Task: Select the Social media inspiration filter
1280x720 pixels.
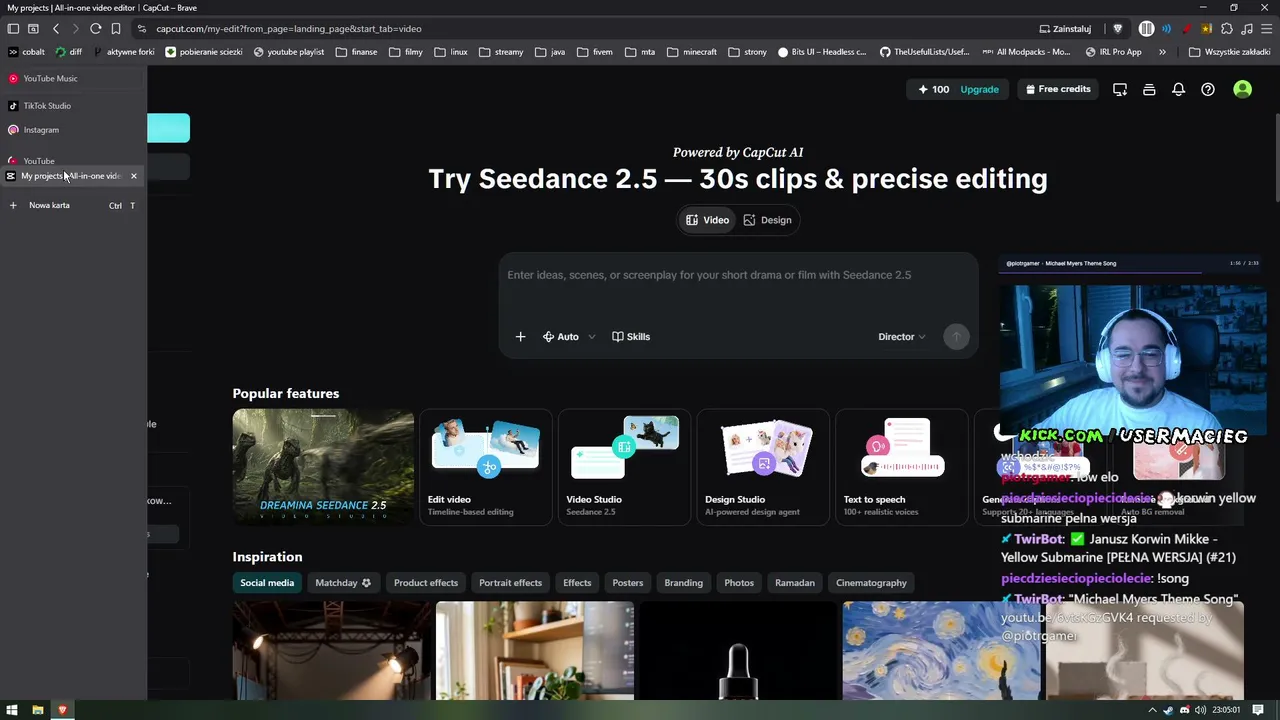Action: pyautogui.click(x=267, y=583)
